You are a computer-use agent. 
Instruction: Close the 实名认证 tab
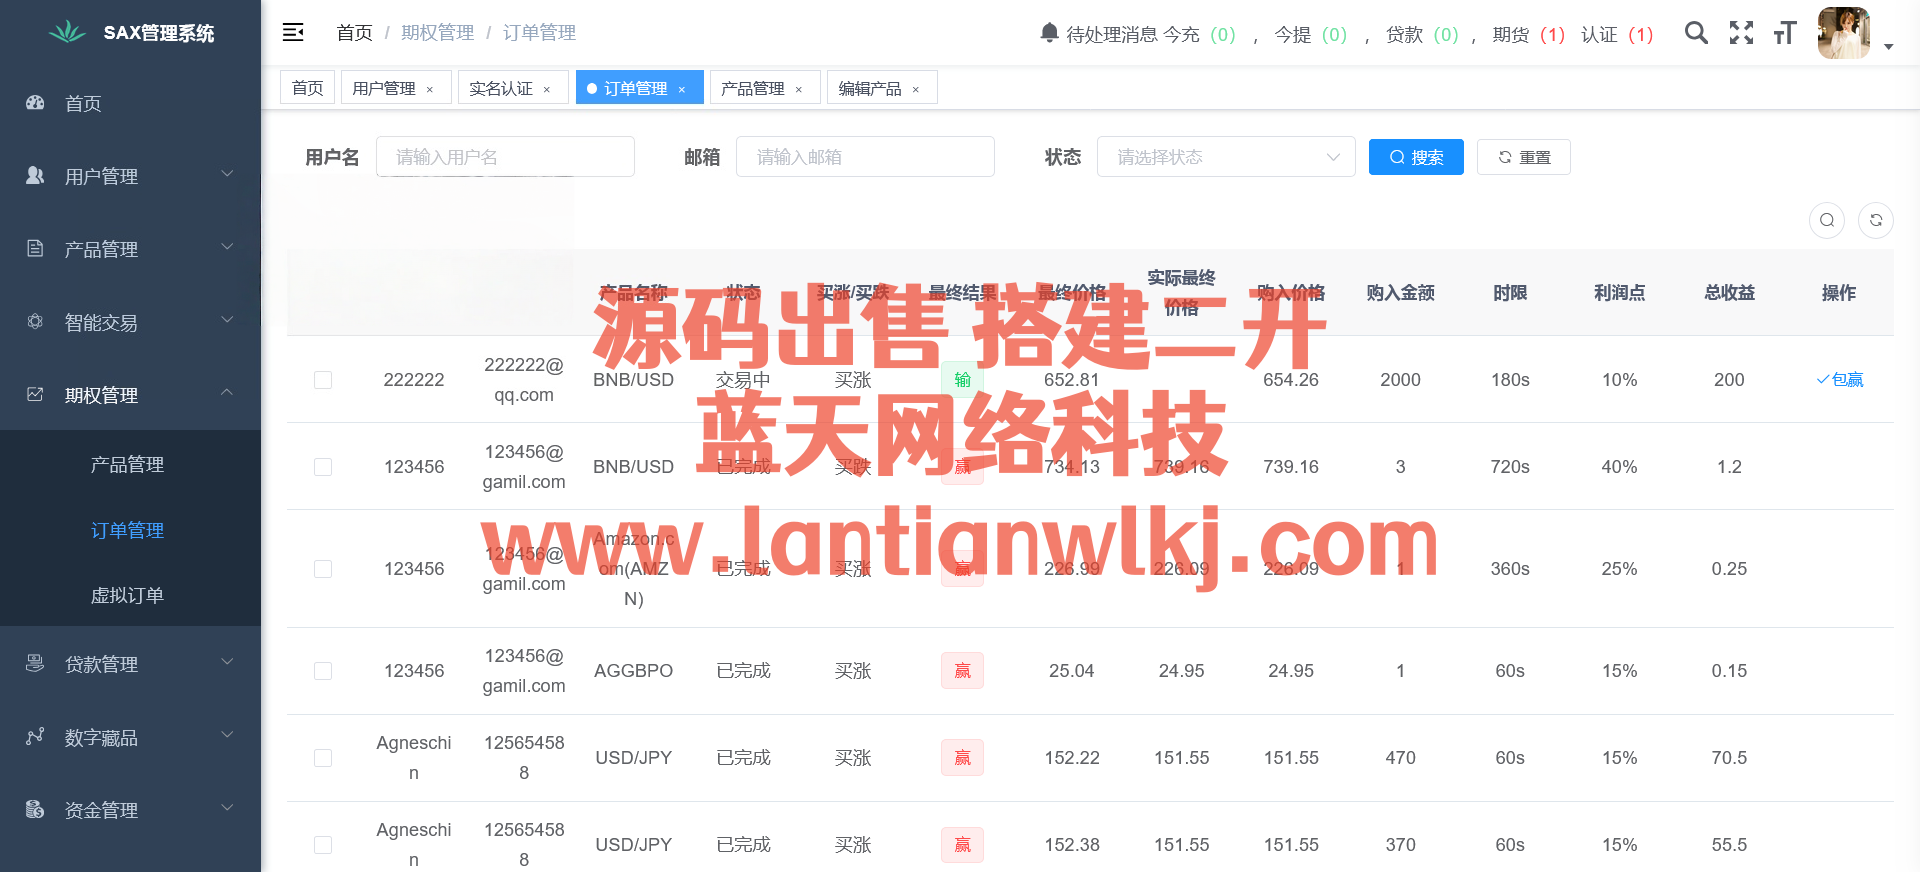[547, 90]
